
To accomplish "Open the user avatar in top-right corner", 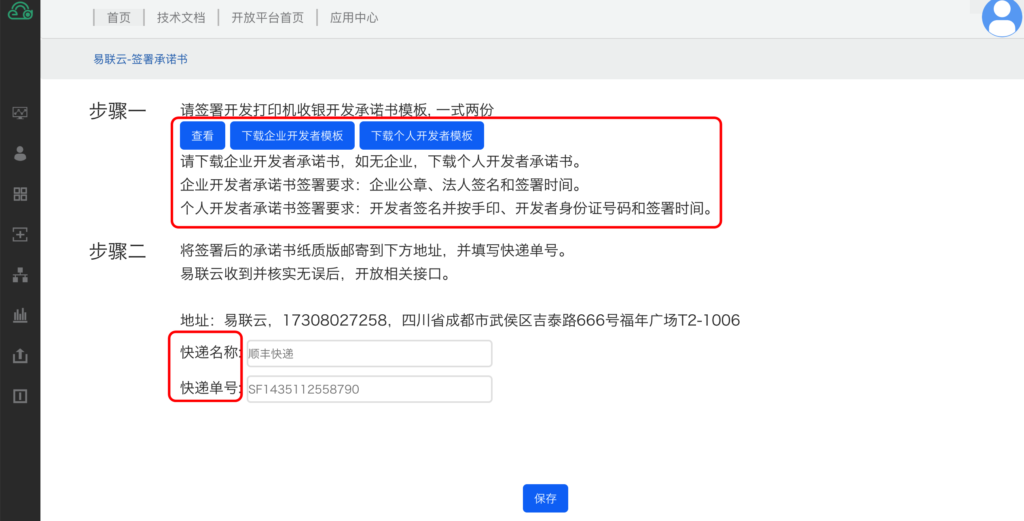I will pyautogui.click(x=1002, y=17).
